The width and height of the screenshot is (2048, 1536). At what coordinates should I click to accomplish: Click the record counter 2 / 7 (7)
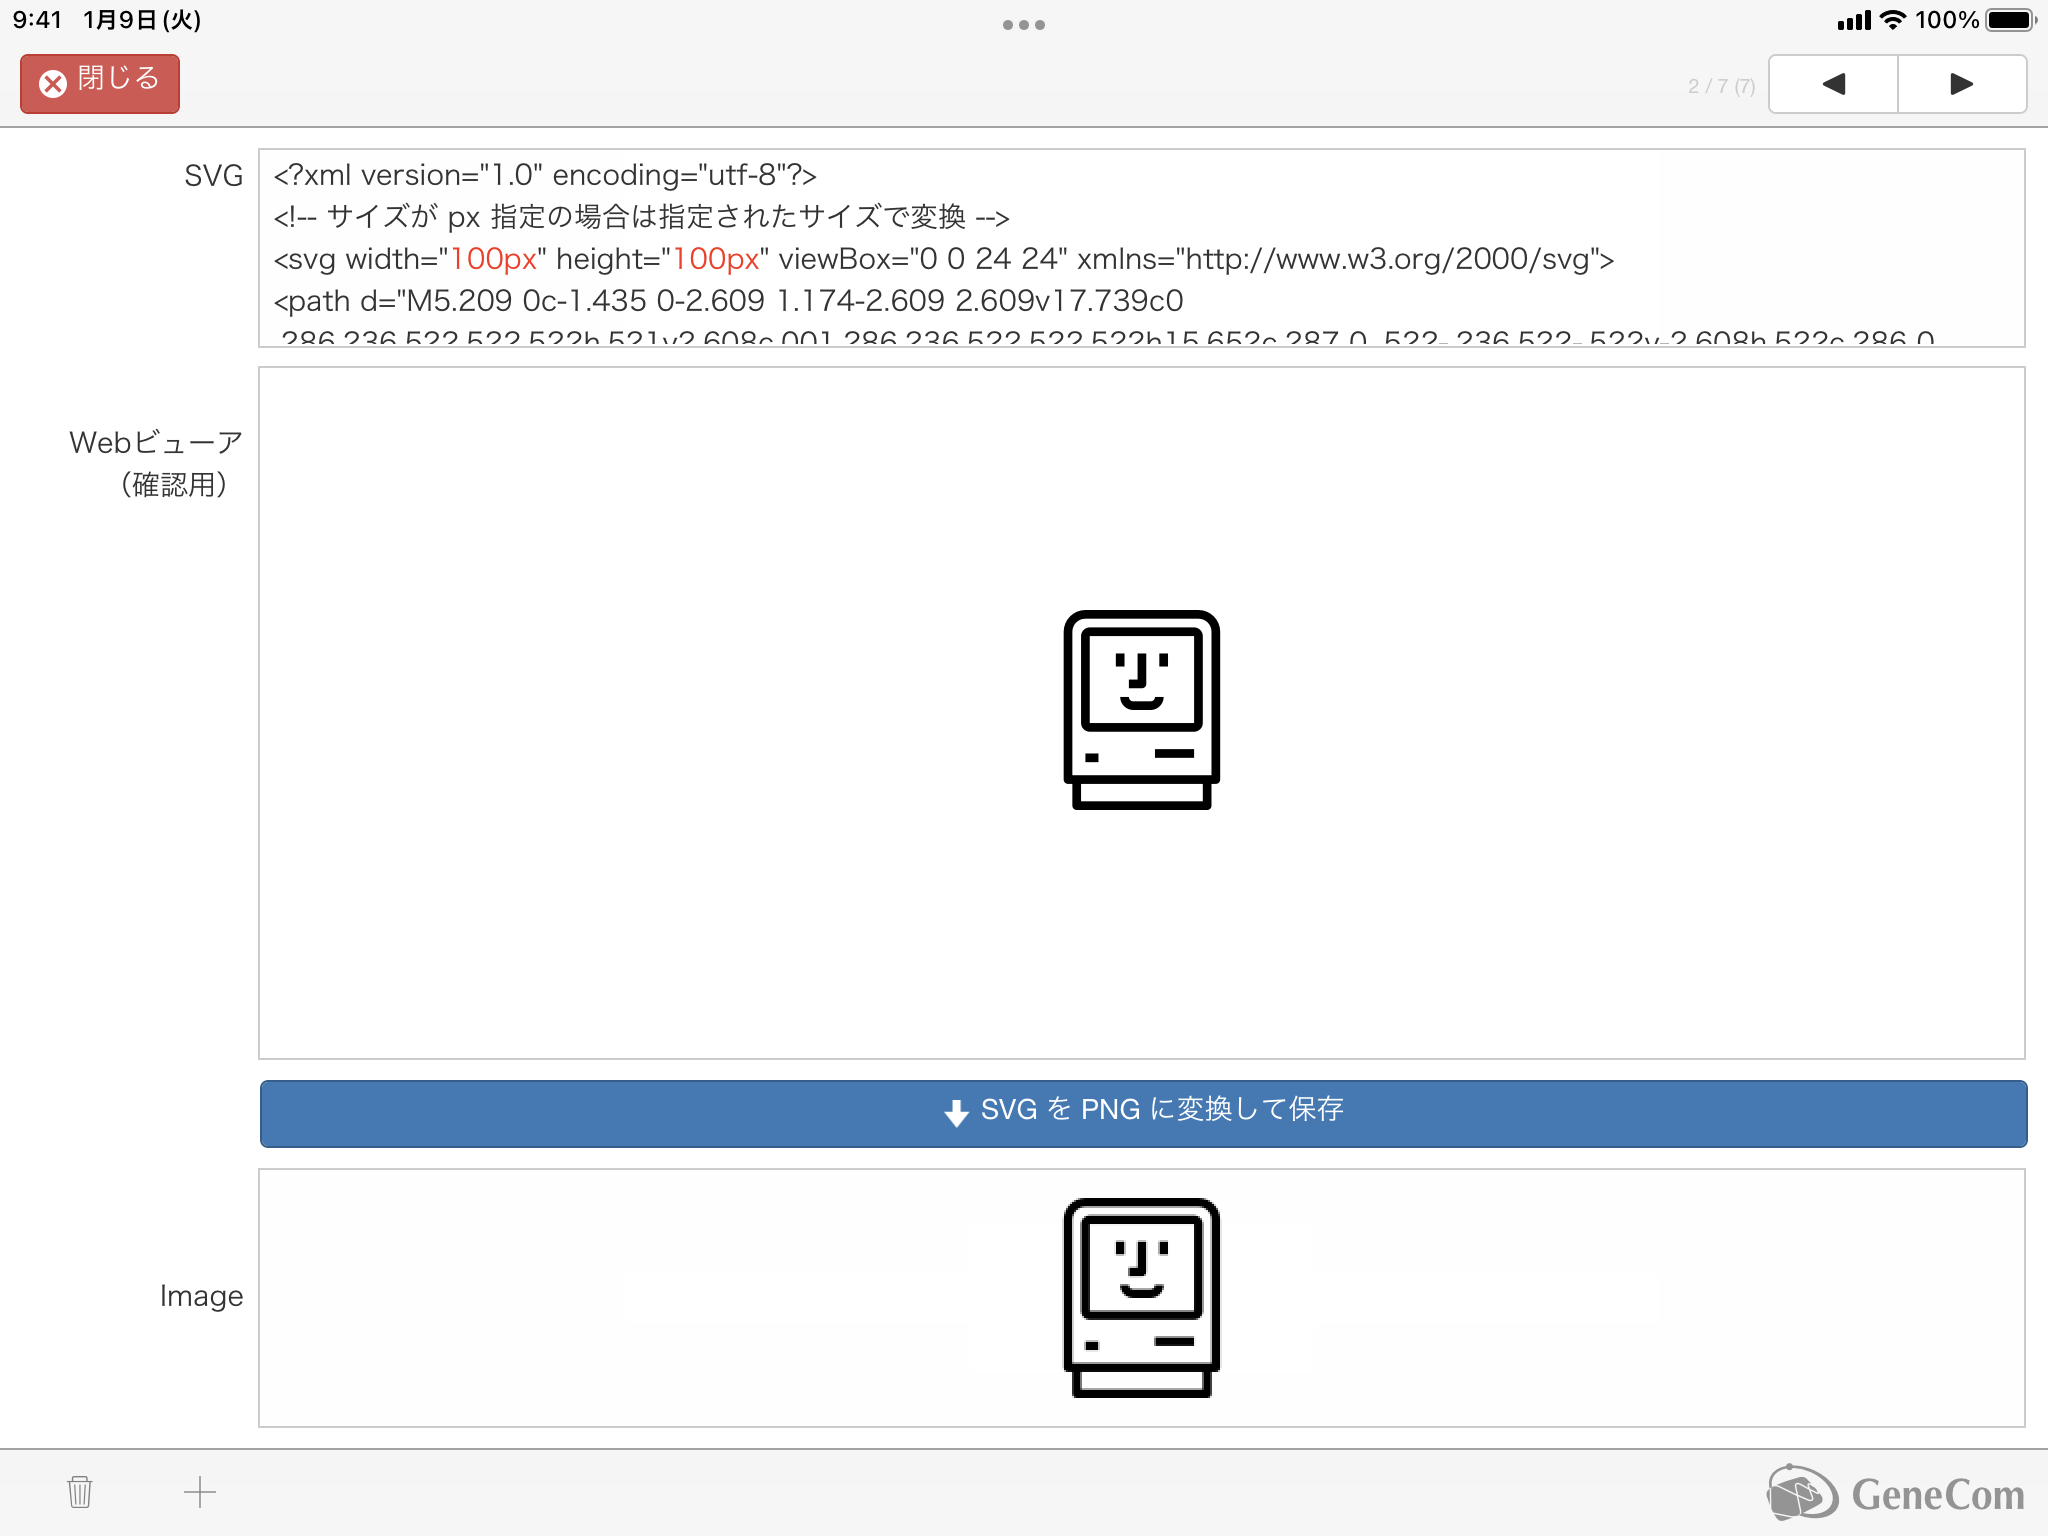1721,86
